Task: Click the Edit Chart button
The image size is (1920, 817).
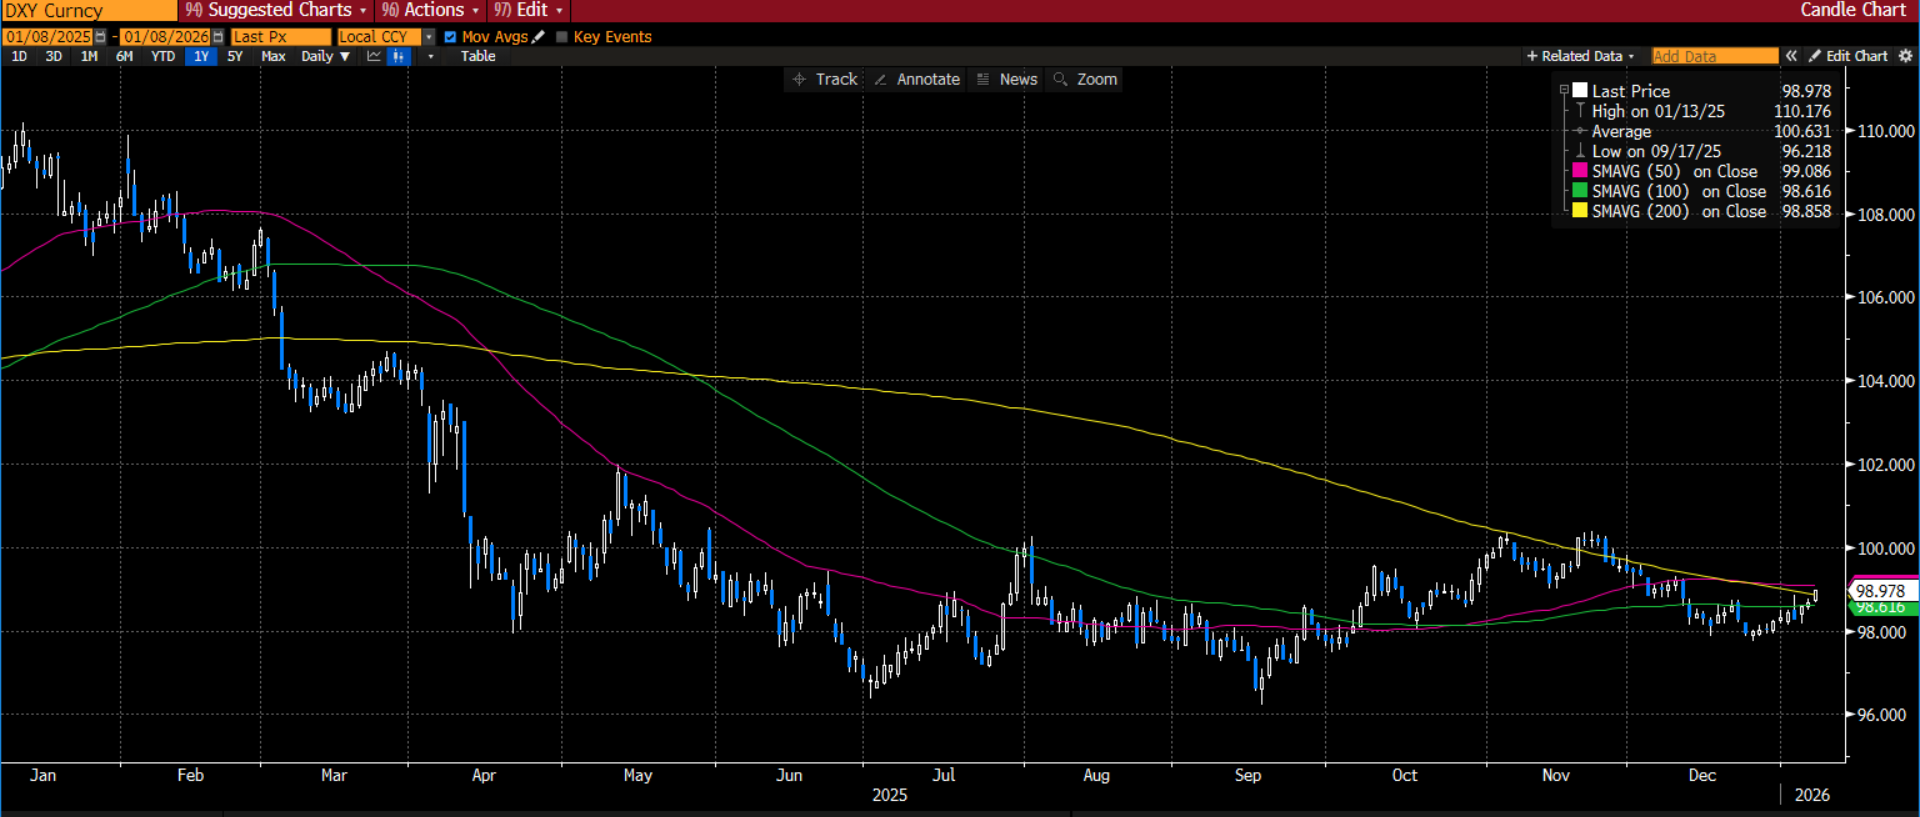Action: point(1848,56)
